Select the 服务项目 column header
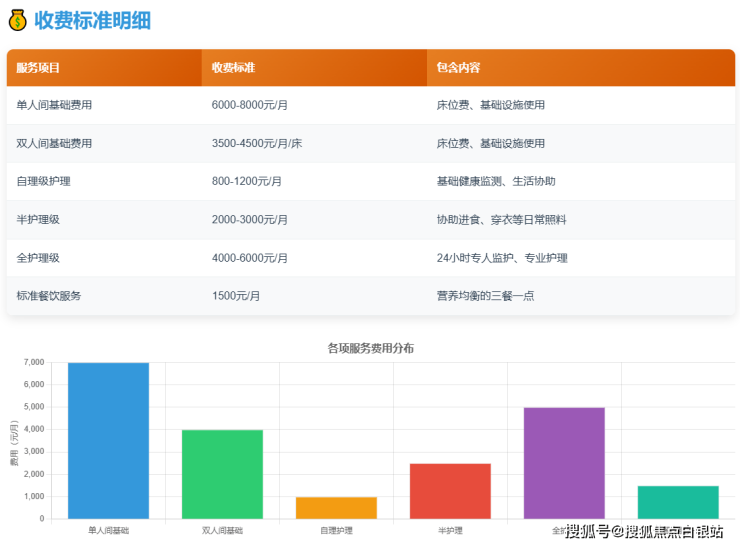This screenshot has width=740, height=547. click(39, 68)
